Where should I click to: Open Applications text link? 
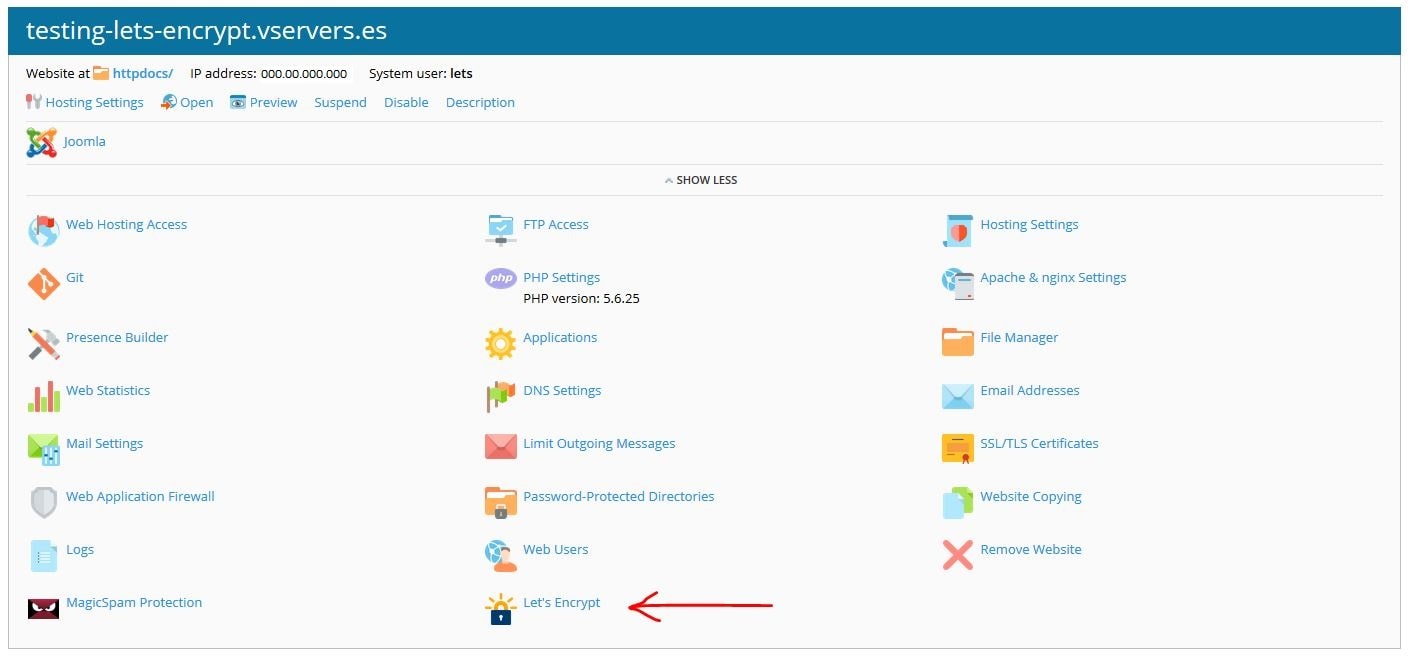click(560, 337)
